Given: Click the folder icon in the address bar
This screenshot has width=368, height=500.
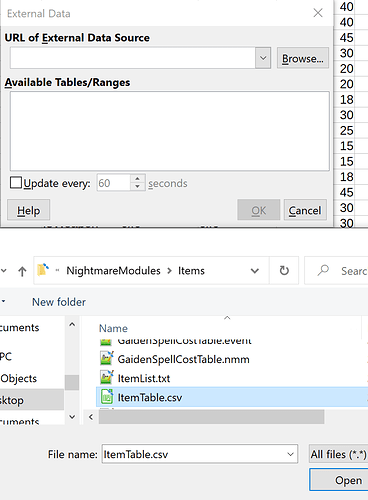Looking at the screenshot, I should pos(43,270).
